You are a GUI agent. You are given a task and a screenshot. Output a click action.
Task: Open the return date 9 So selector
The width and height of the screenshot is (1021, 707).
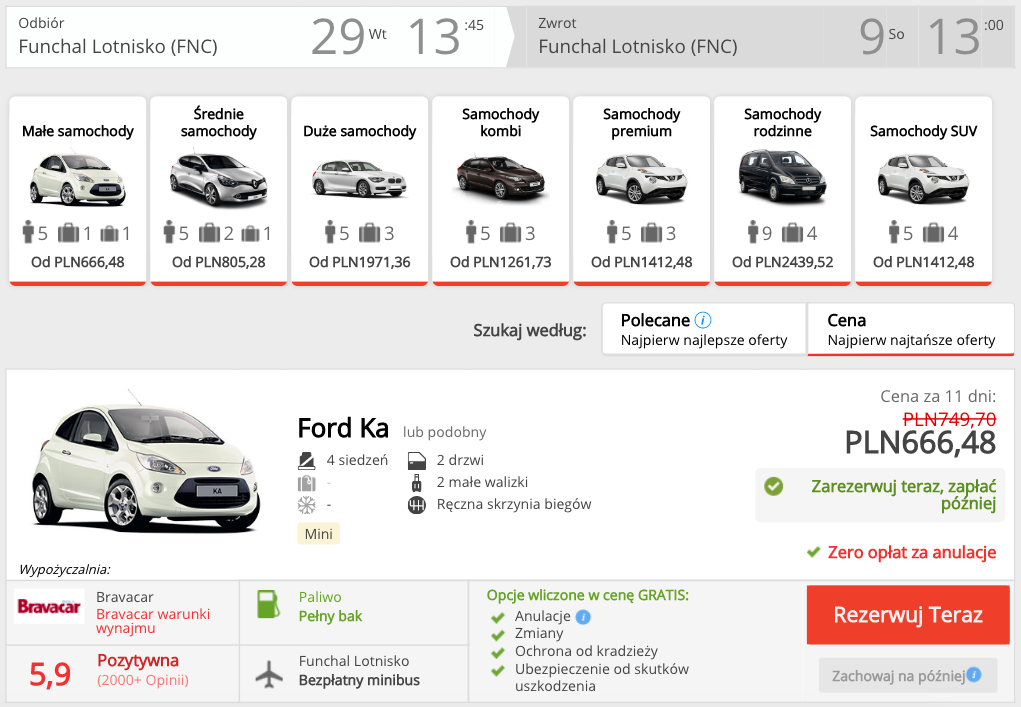coord(882,36)
